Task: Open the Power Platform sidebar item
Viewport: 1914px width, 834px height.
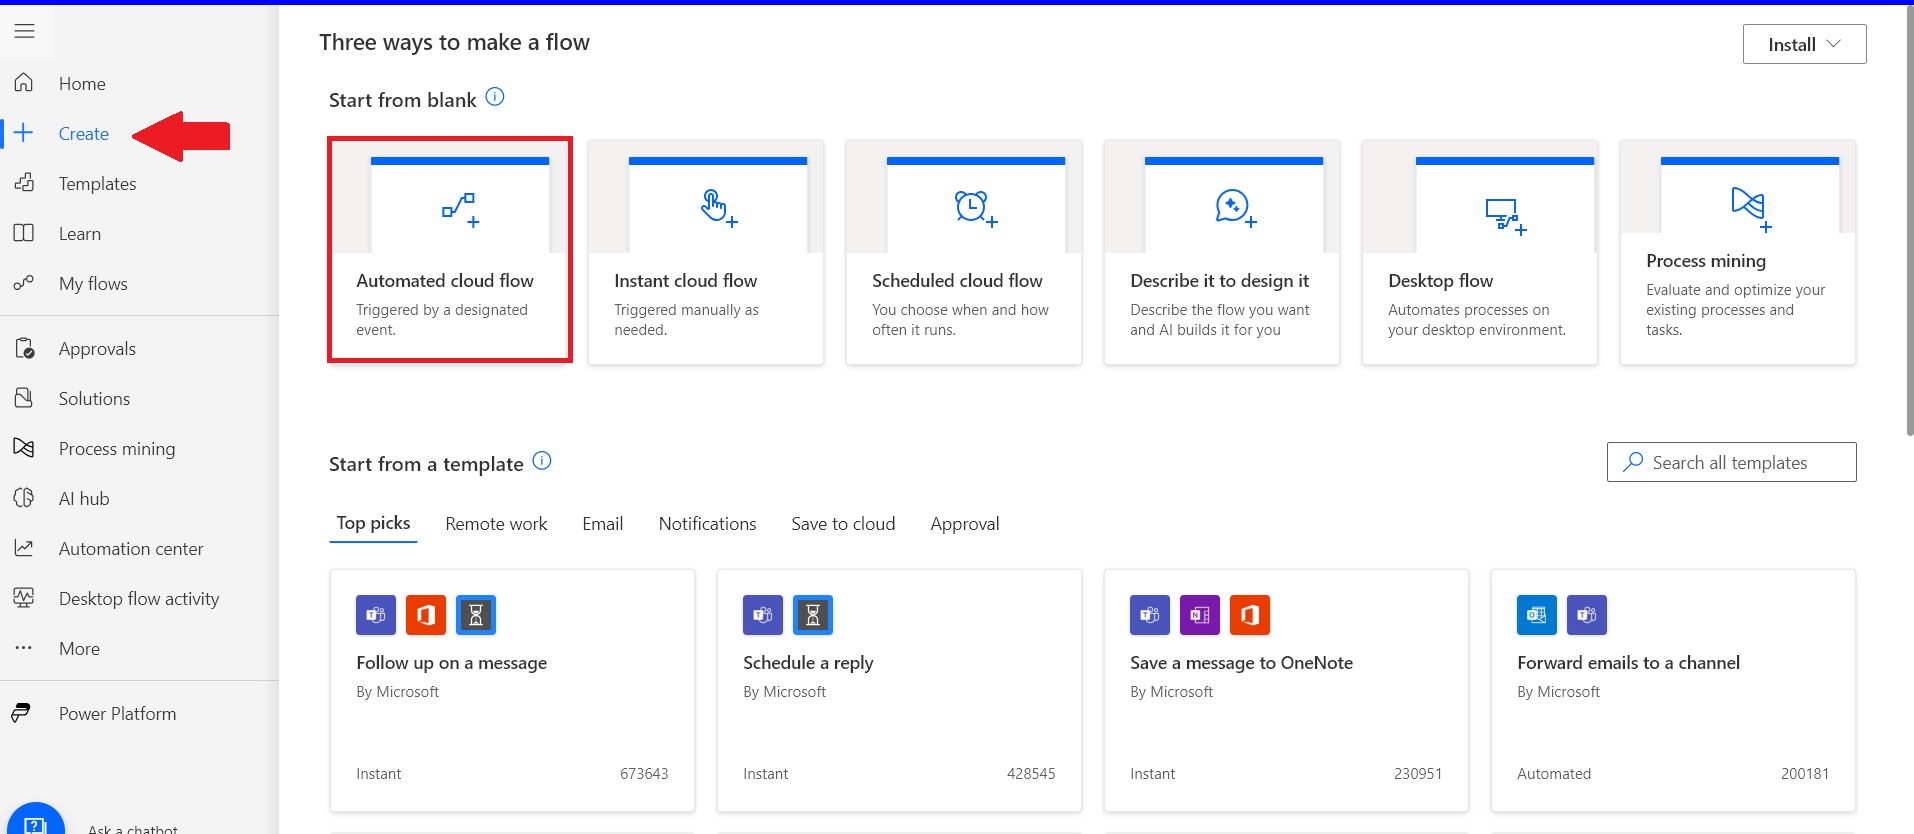Action: click(116, 714)
